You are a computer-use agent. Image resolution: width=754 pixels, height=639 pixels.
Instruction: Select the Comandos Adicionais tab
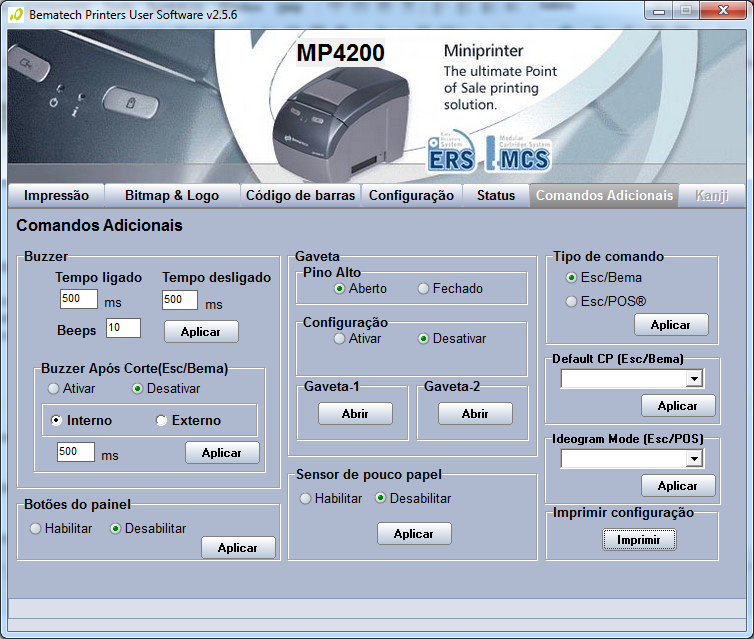(604, 195)
